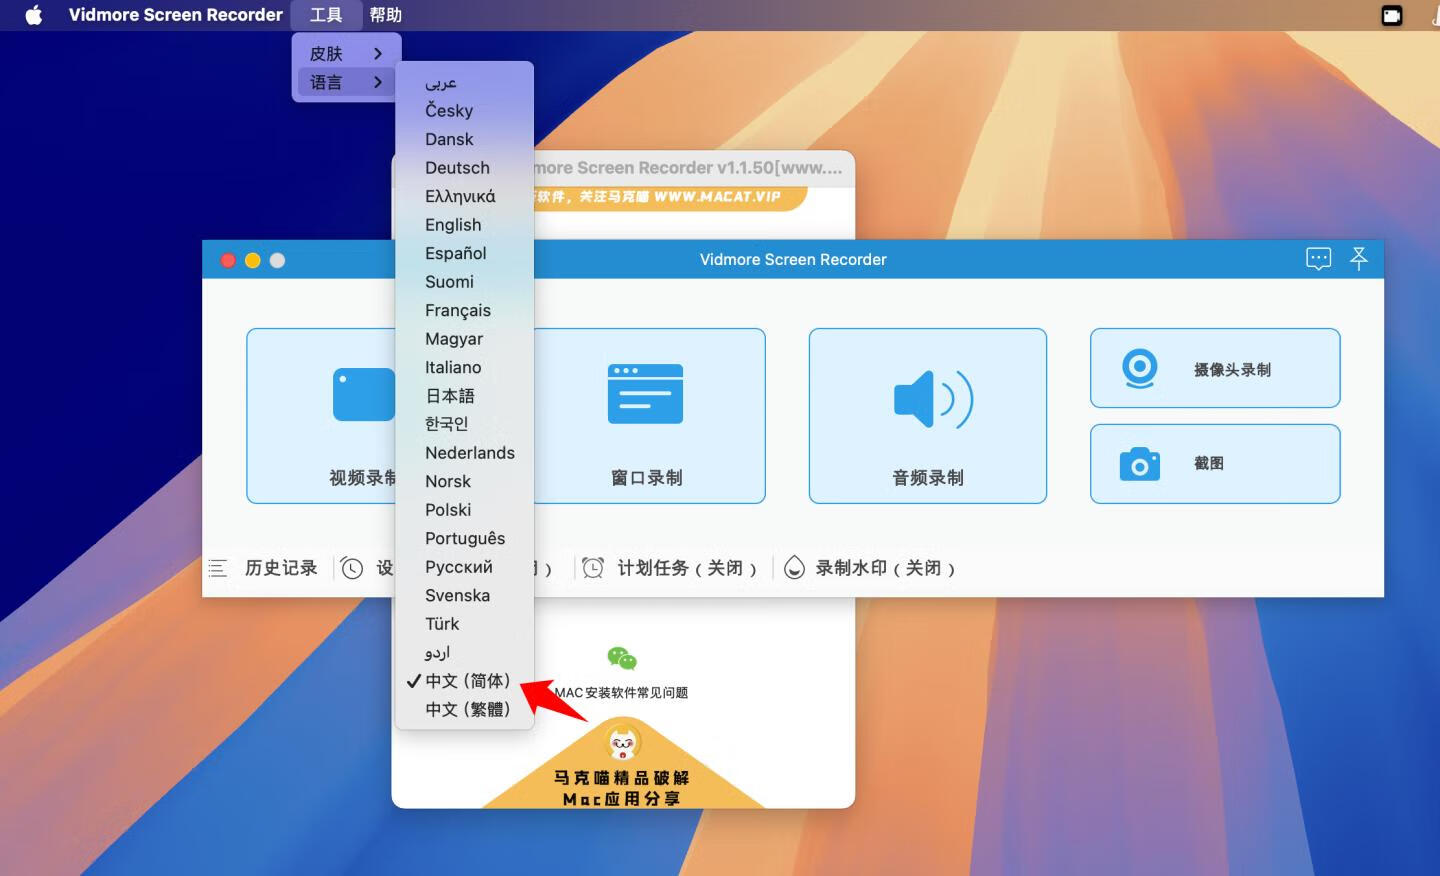Click the audio recorder speaker icon

coord(933,399)
